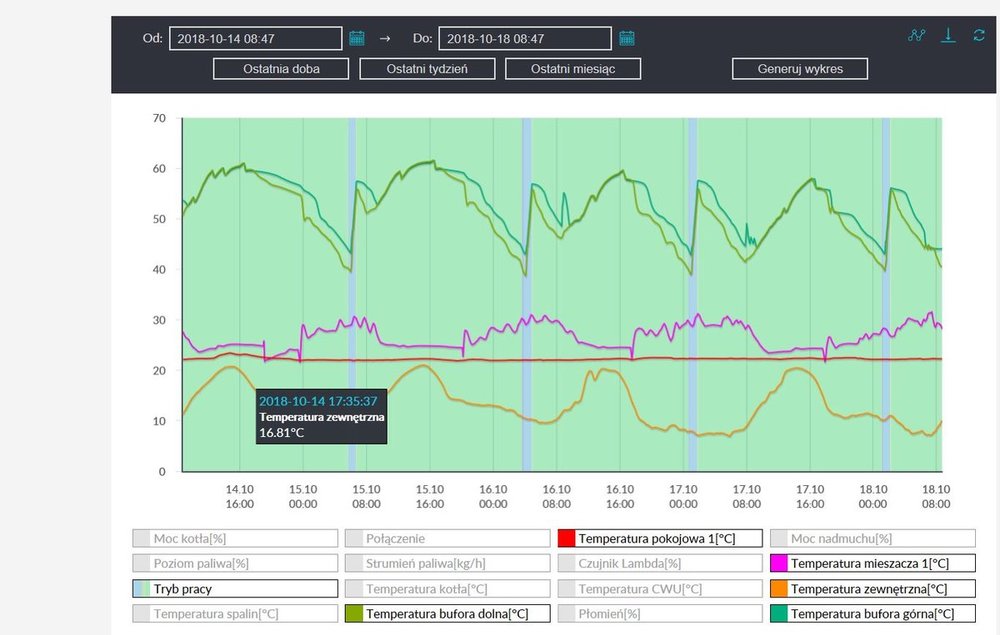Click the download chart data icon
1000x635 pixels.
click(949, 35)
